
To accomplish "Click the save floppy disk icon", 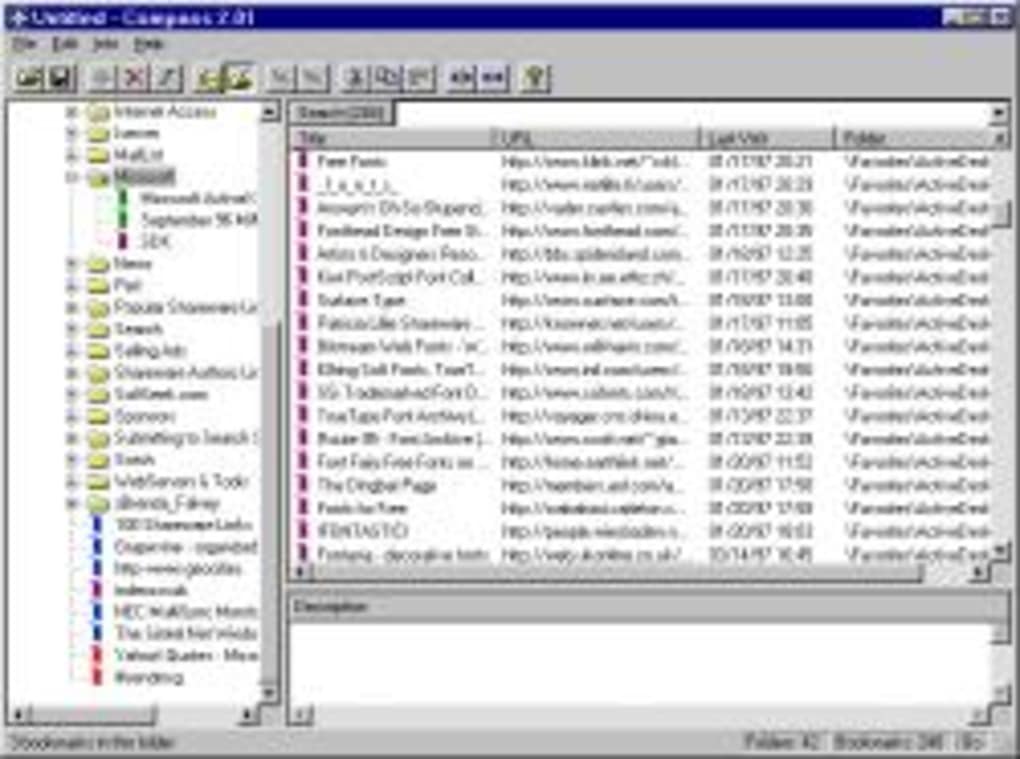I will [61, 78].
